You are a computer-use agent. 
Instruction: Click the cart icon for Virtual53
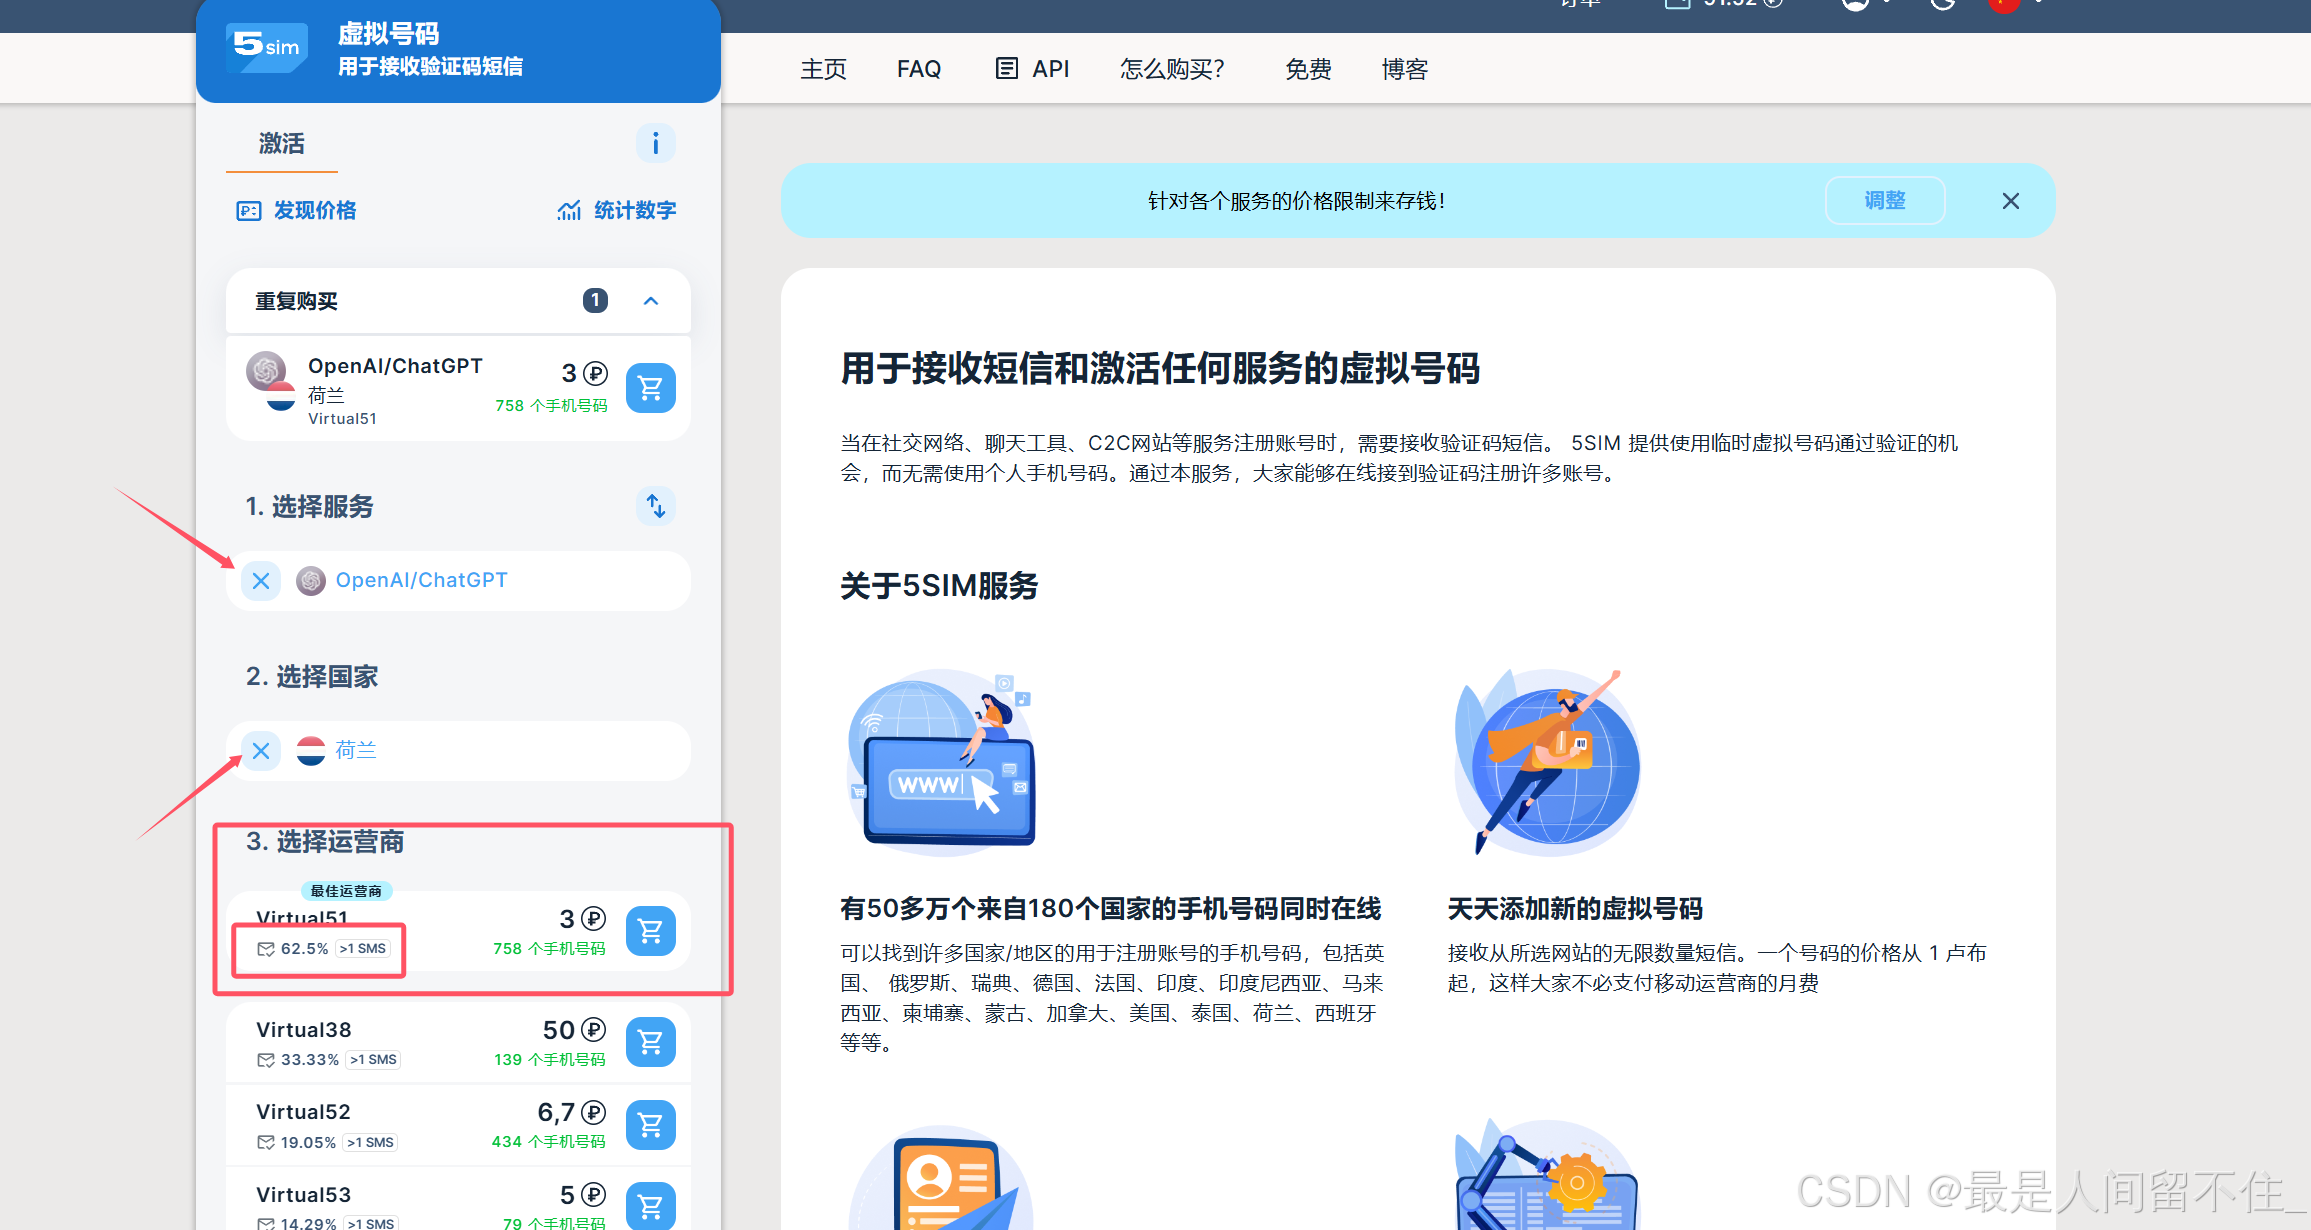[x=650, y=1205]
